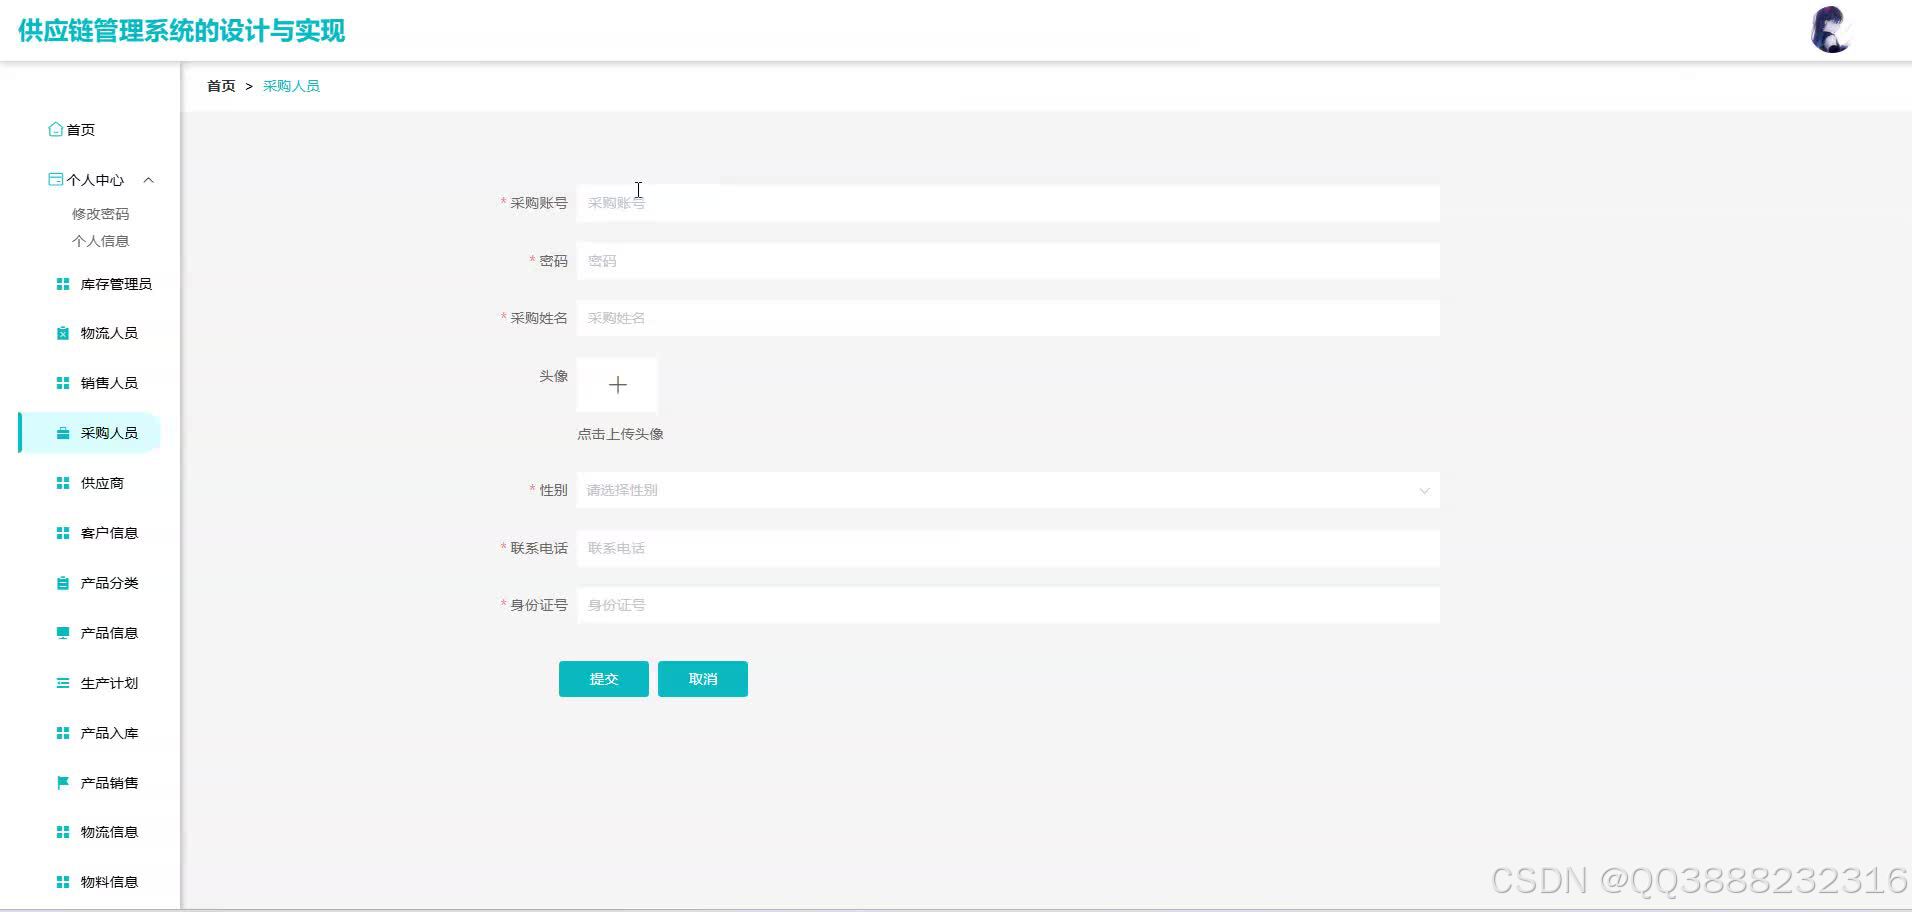This screenshot has height=912, width=1912.
Task: Click the briefcase icon for 采购人员
Action: coord(63,433)
